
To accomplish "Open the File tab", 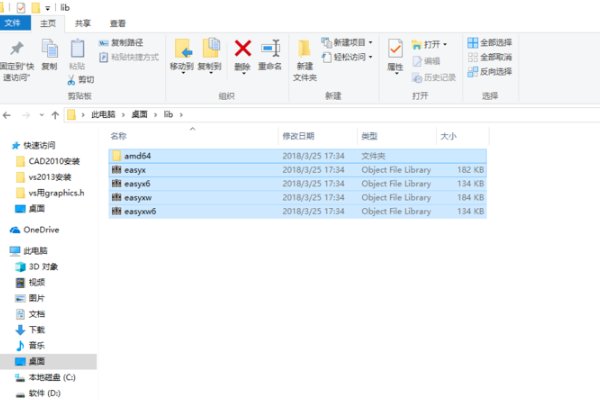I will coord(13,23).
